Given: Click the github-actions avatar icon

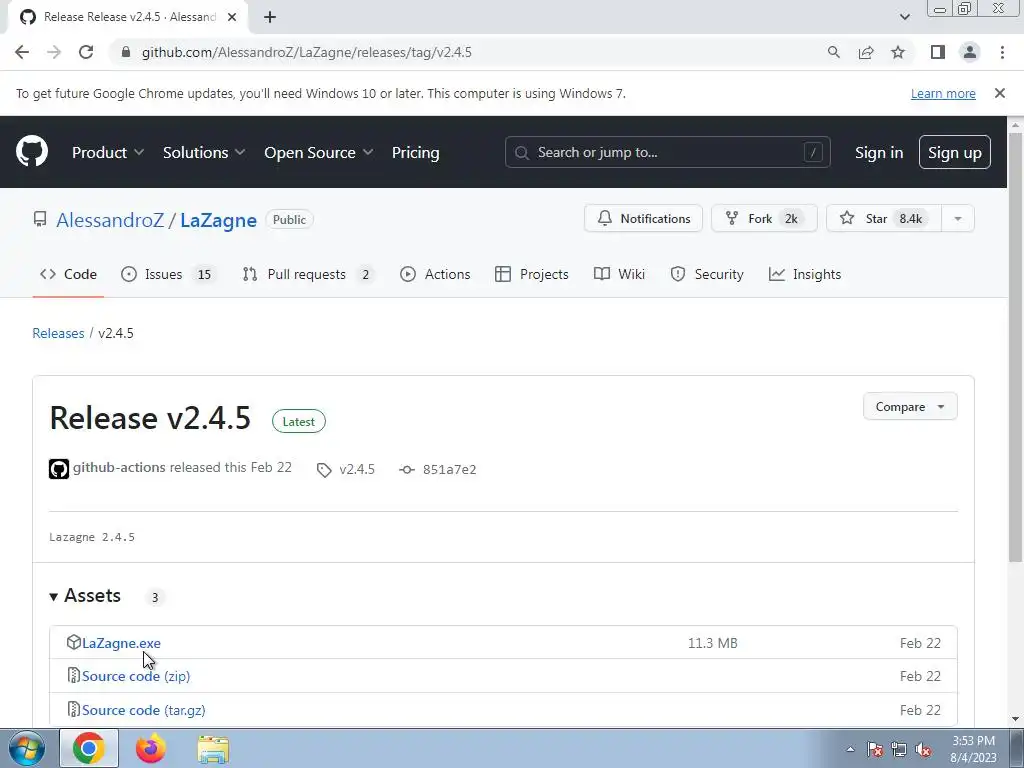Looking at the screenshot, I should tap(59, 469).
